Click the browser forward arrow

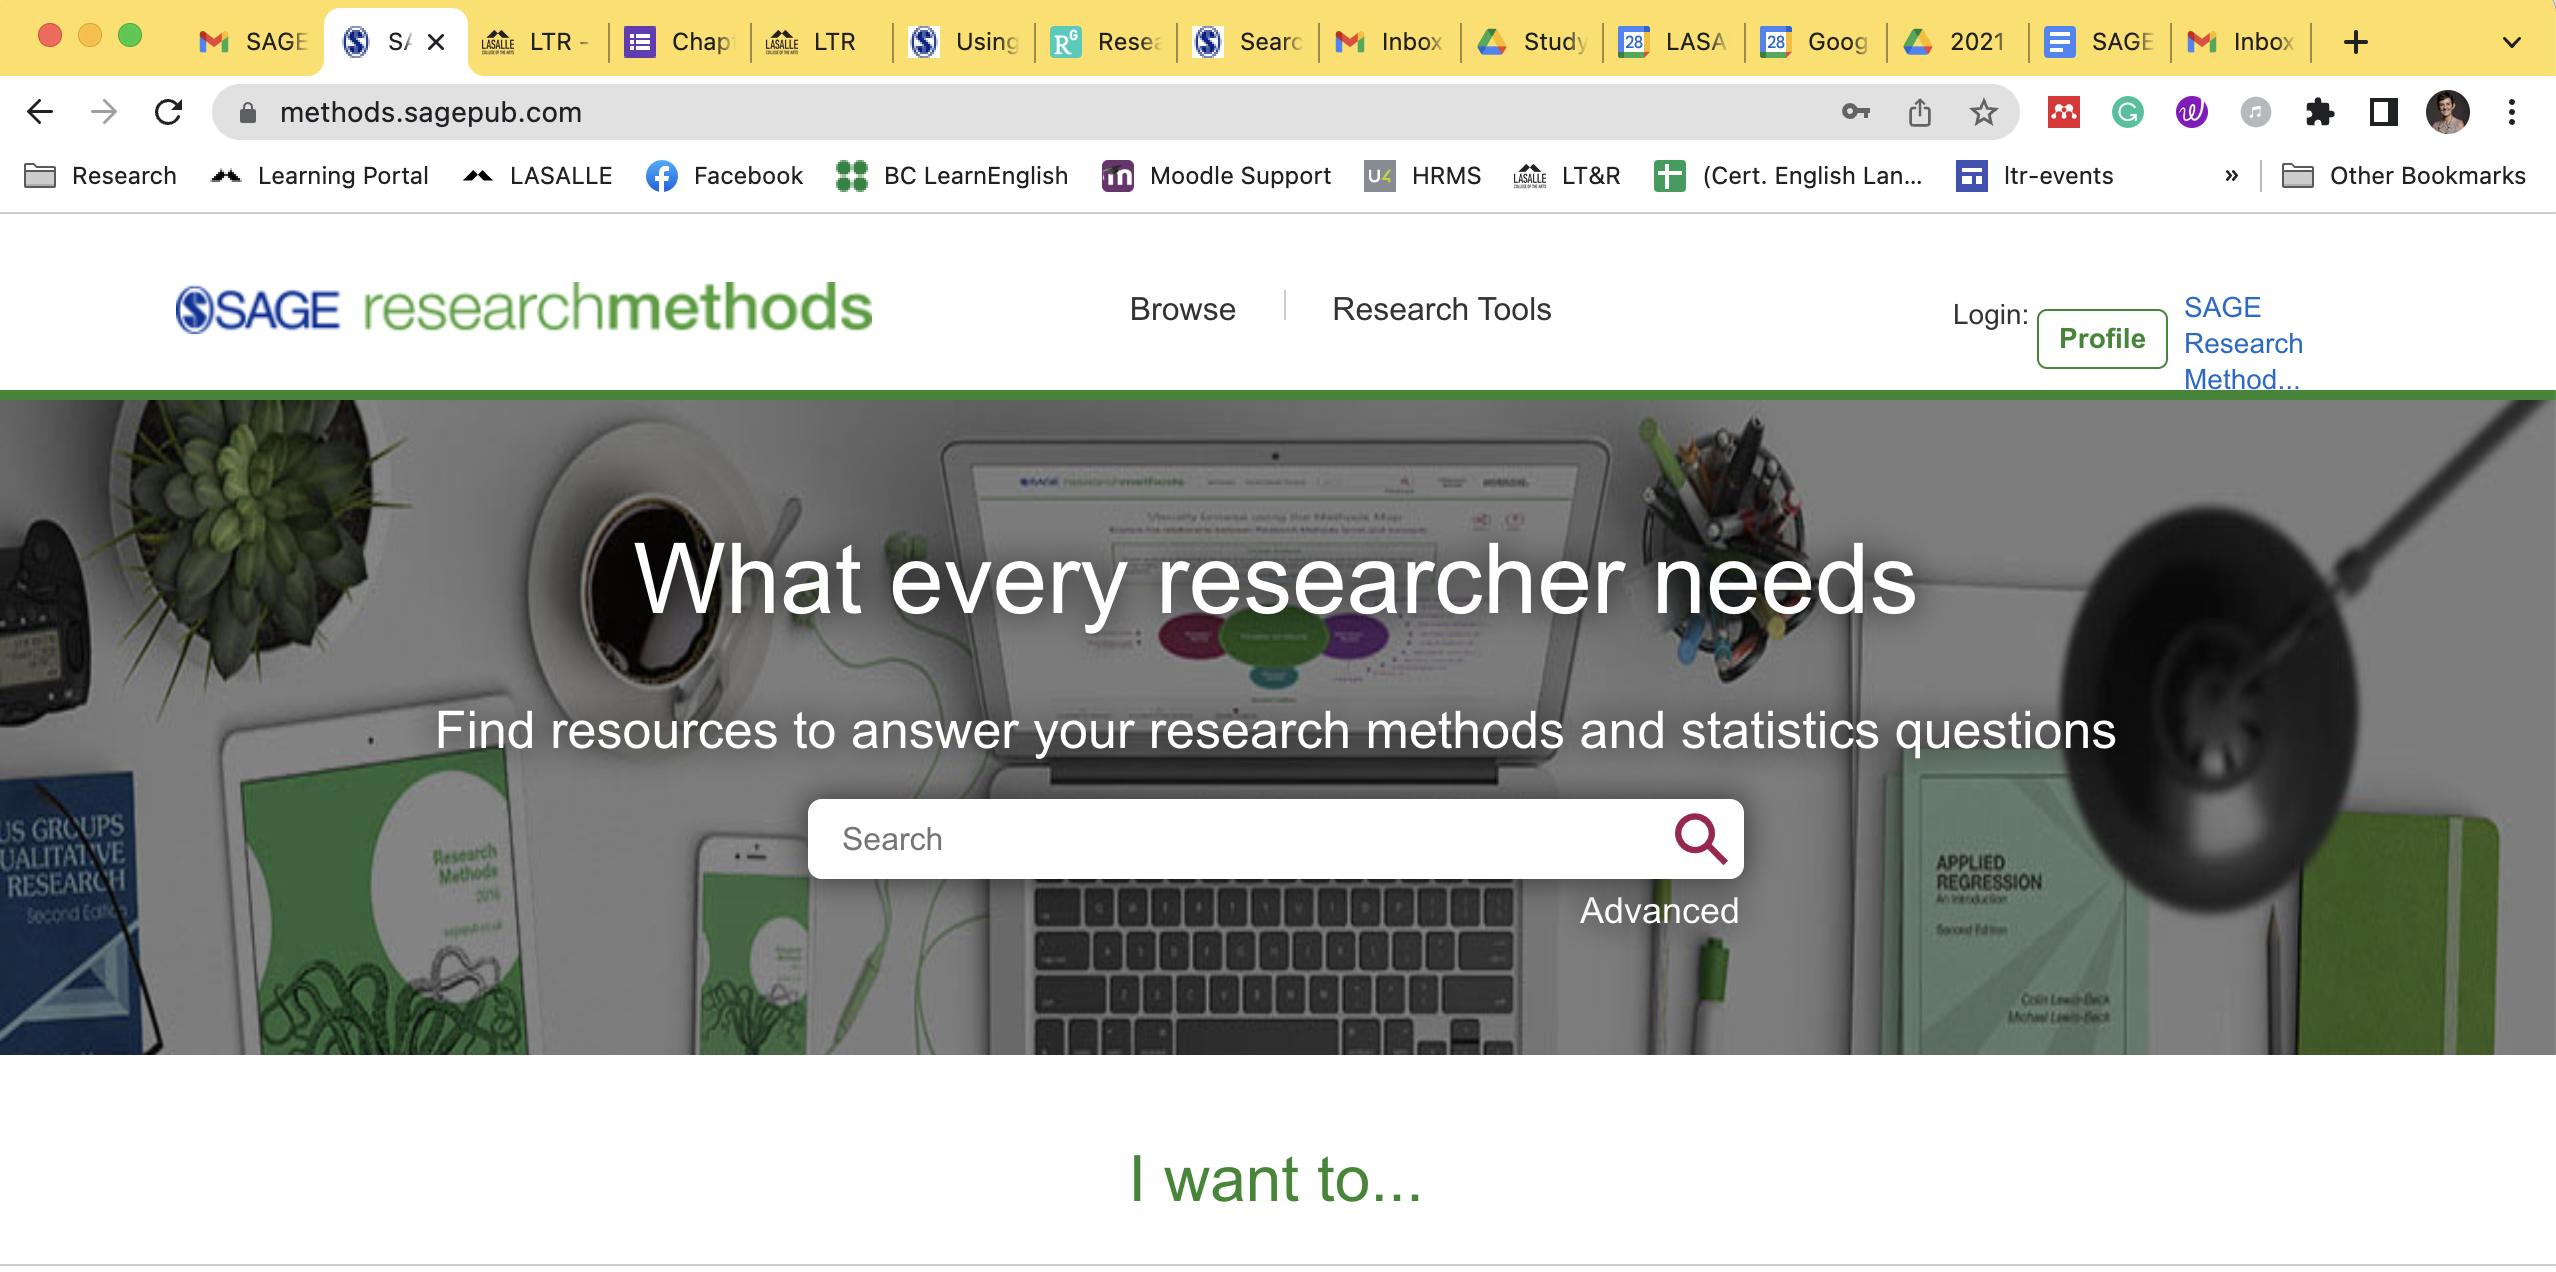104,112
